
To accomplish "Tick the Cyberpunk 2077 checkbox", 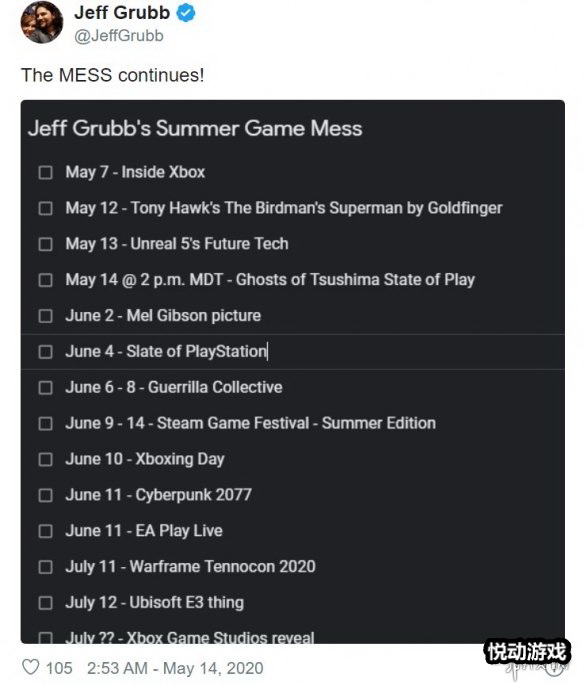I will click(45, 495).
